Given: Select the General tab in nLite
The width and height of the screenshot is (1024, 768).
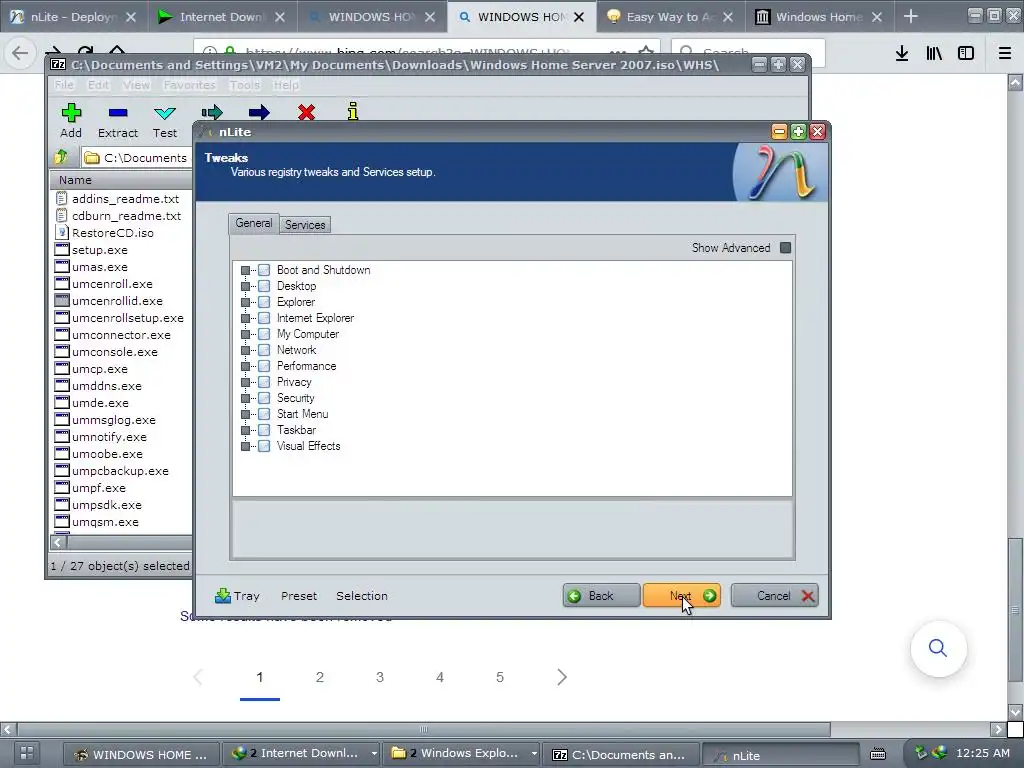Looking at the screenshot, I should pyautogui.click(x=253, y=223).
